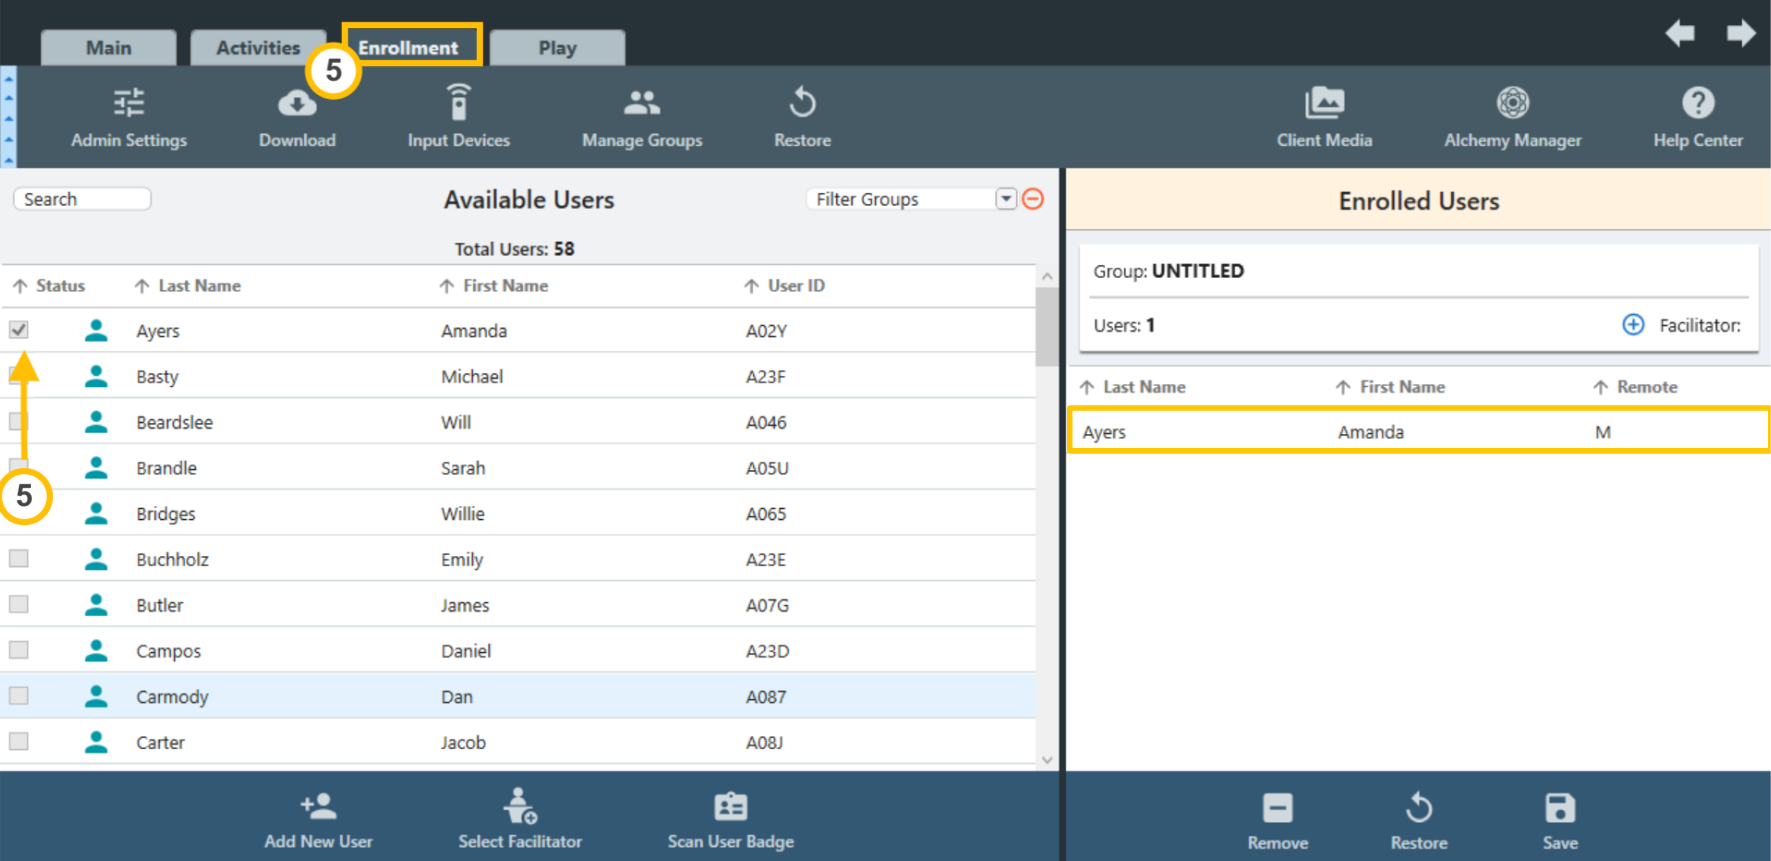Image resolution: width=1771 pixels, height=861 pixels.
Task: Expand the Filter Groups dropdown
Action: pos(1006,199)
